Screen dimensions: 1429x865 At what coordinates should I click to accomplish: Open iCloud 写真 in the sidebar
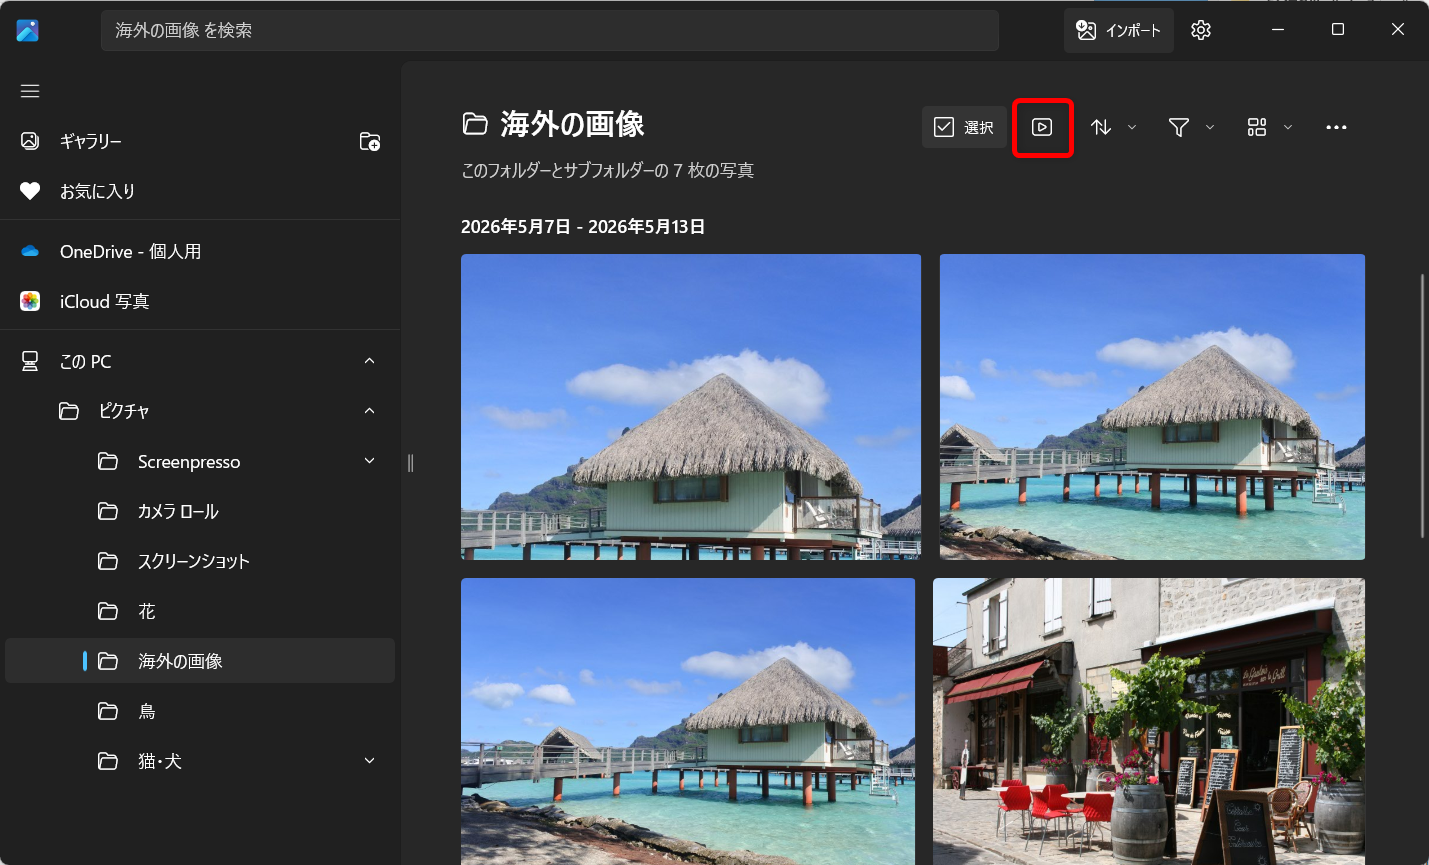[200, 301]
